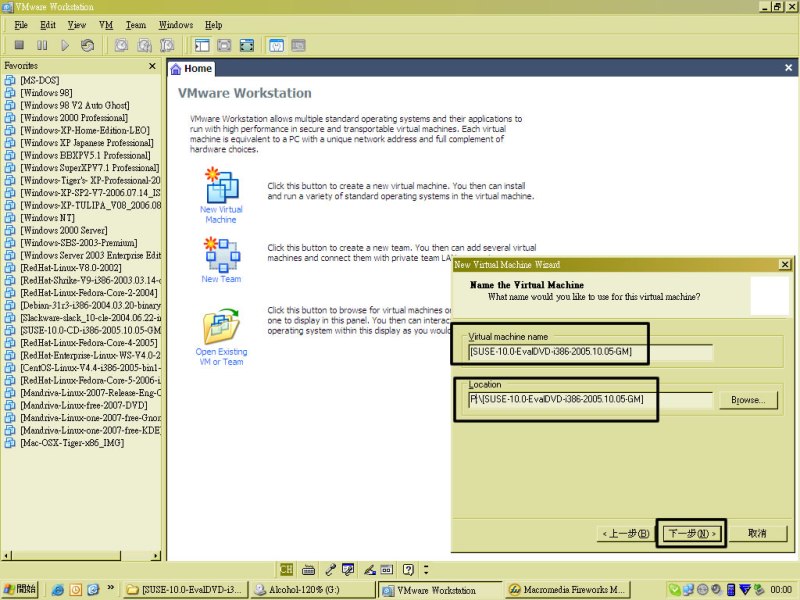Close the Home tab with X
This screenshot has width=800, height=600.
tap(788, 68)
